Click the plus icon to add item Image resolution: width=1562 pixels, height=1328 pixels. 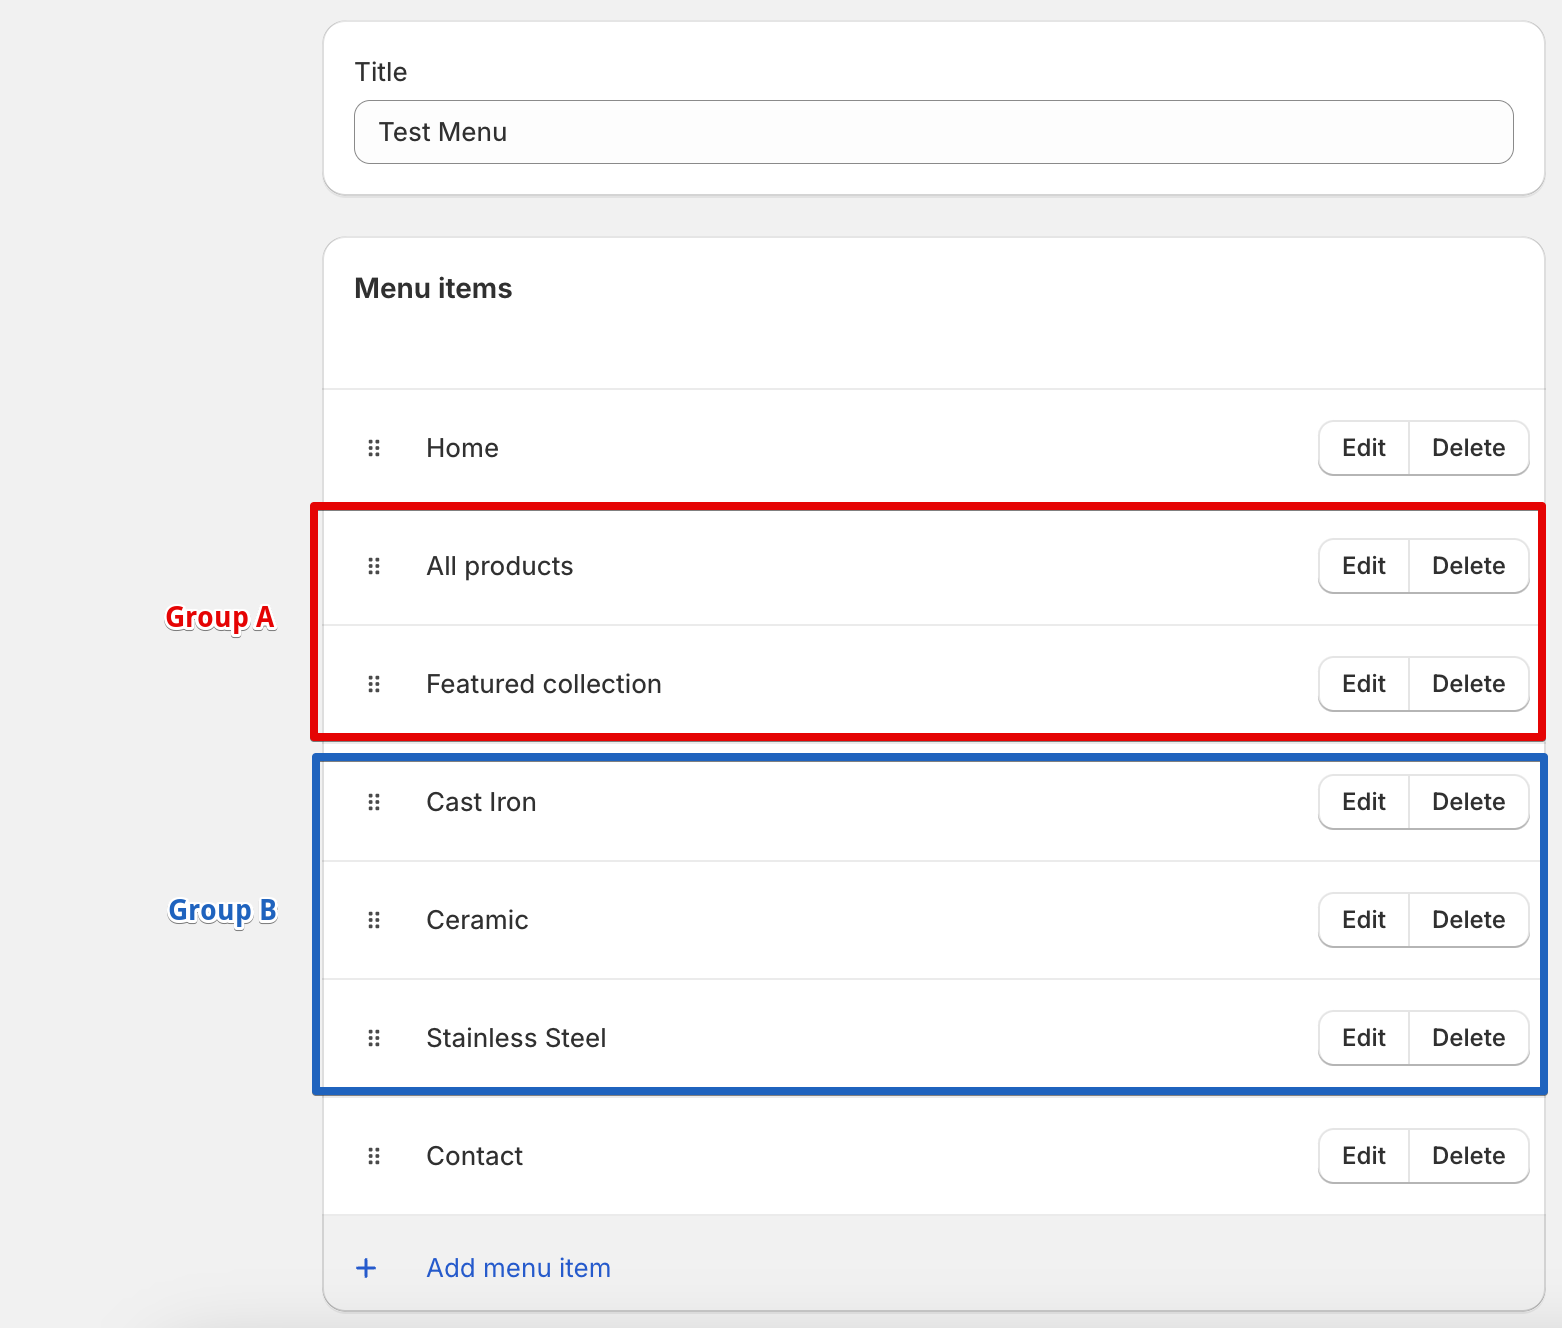point(366,1268)
